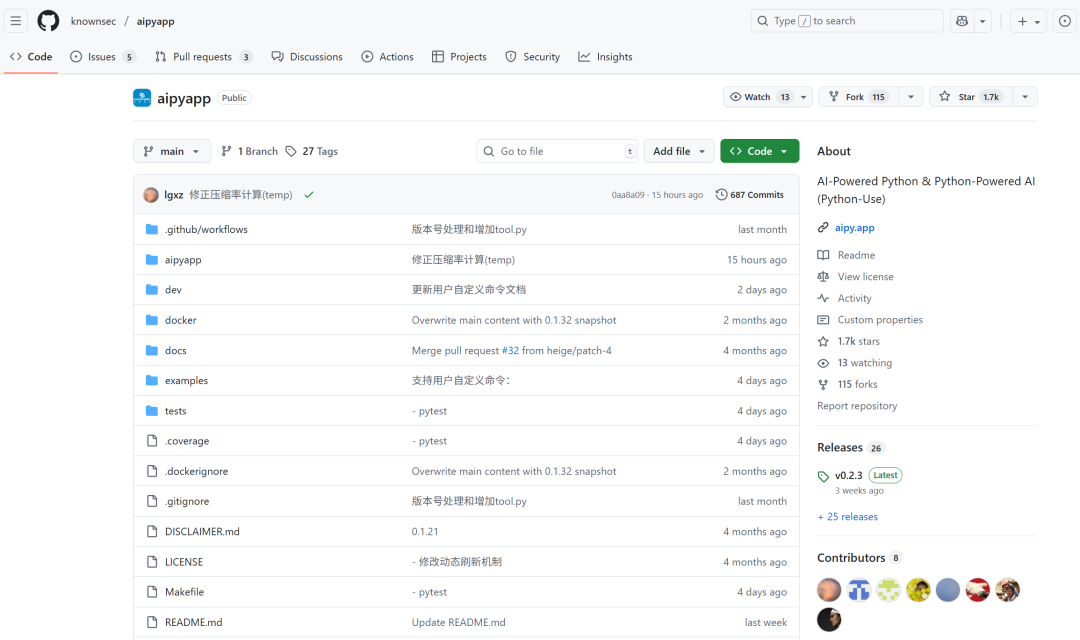Open the create new plus menu
1080x640 pixels.
pos(1028,21)
